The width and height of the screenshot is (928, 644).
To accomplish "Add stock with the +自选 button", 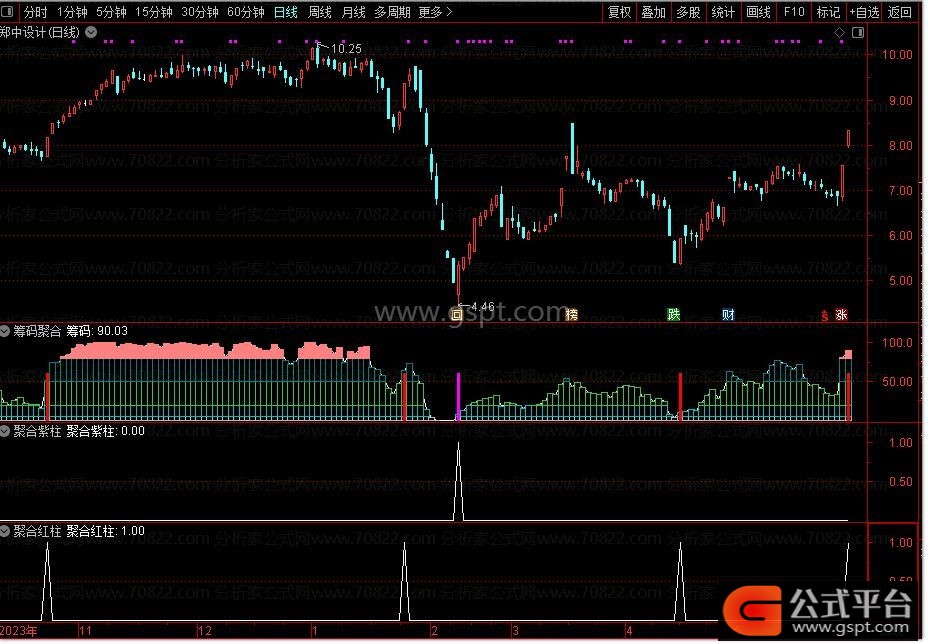I will [x=865, y=12].
